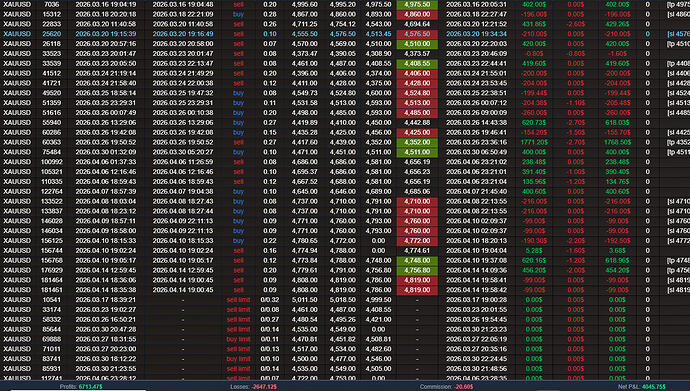This screenshot has height=391, width=690.
Task: Click profit value 431.86$
Action: [x=534, y=24]
